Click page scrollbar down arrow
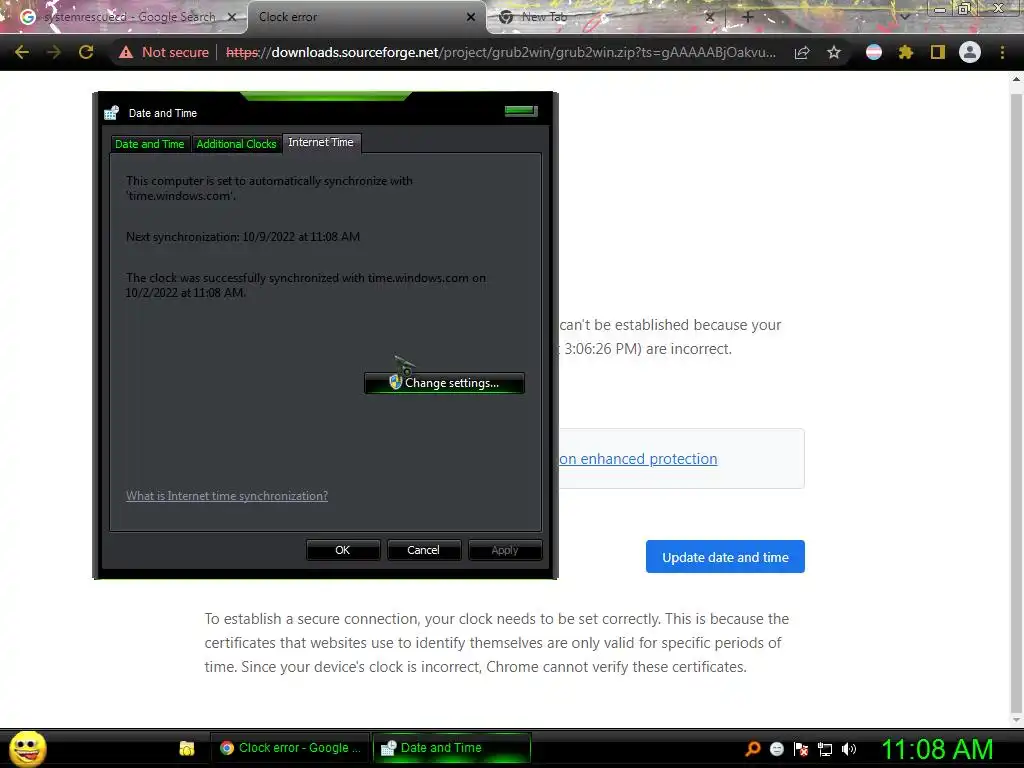This screenshot has width=1024, height=768. (x=1016, y=720)
